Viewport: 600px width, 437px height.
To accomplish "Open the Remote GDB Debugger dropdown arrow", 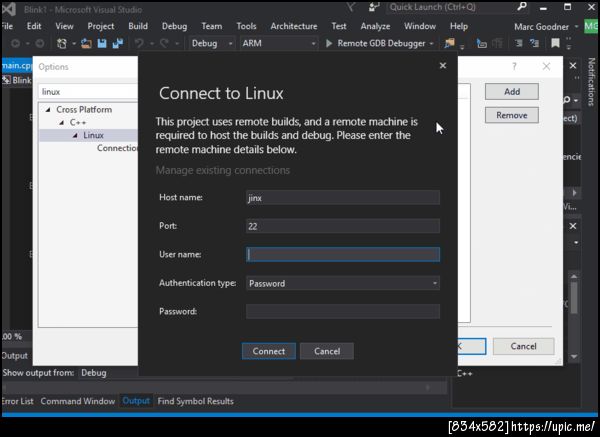I will [x=432, y=44].
